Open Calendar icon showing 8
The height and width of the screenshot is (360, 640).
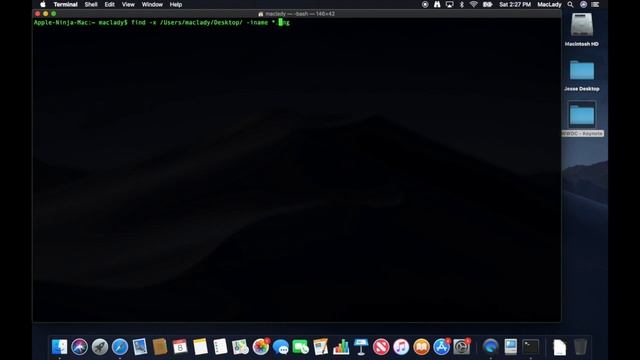[x=180, y=347]
